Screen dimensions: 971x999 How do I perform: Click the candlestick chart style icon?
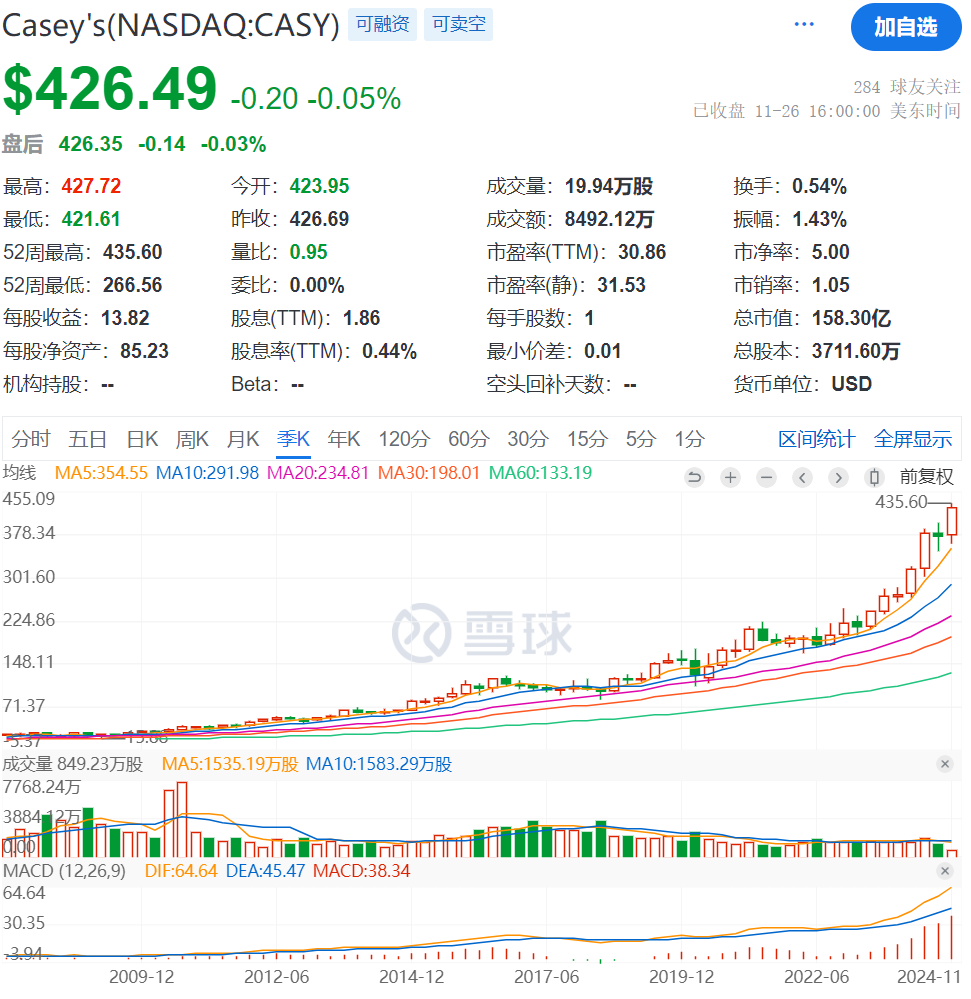pyautogui.click(x=875, y=477)
